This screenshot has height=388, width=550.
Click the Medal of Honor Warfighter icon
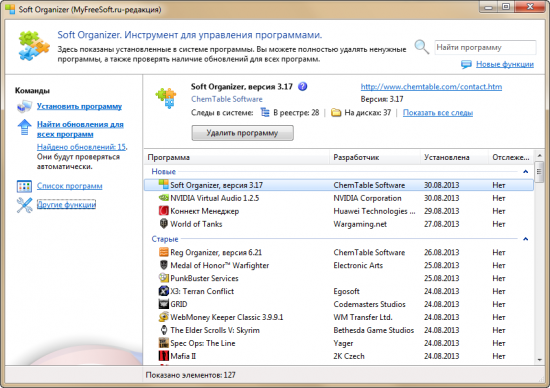pos(163,265)
